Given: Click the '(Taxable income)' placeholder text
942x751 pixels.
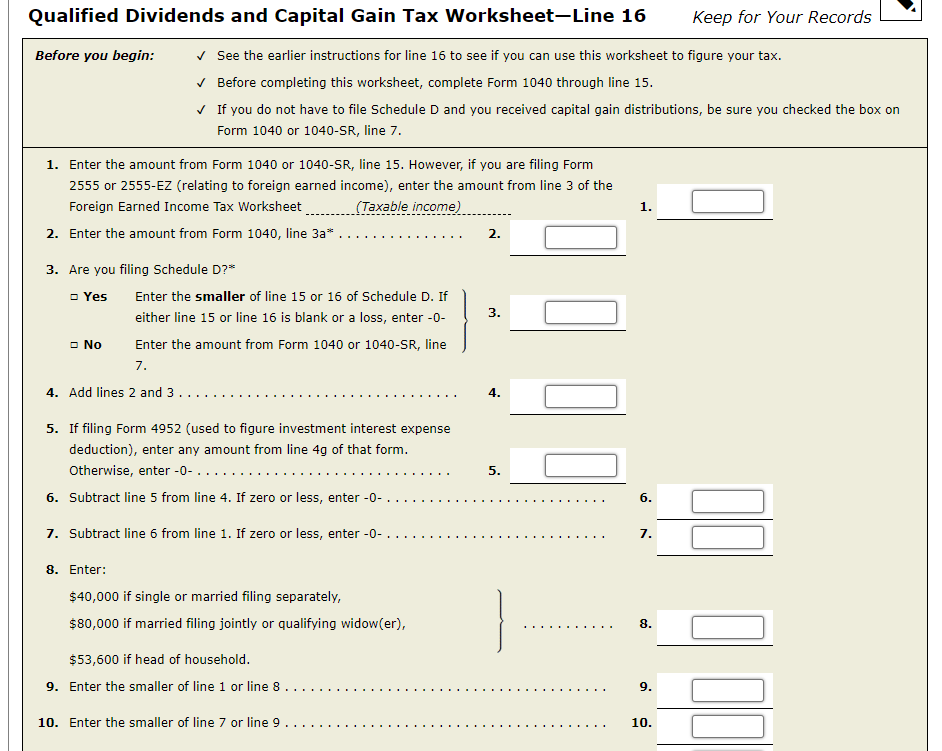Looking at the screenshot, I should click(409, 207).
